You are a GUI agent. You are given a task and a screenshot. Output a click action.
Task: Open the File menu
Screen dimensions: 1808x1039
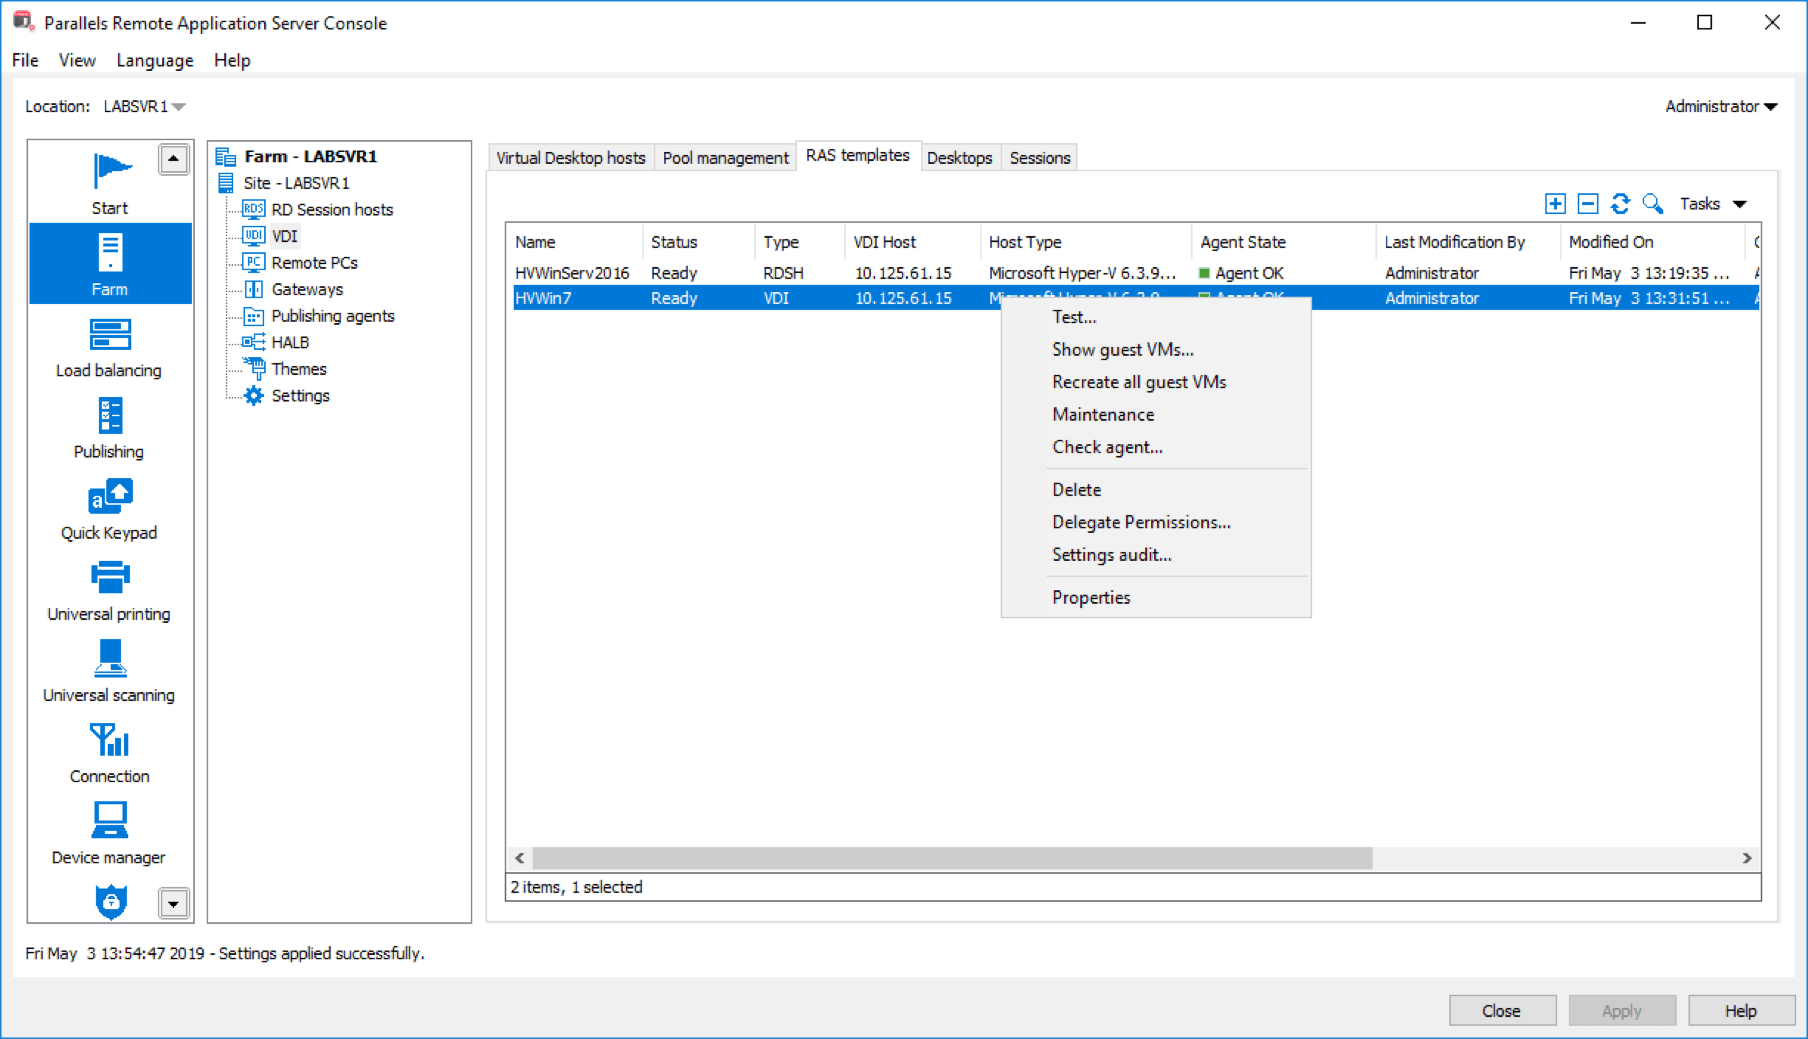pos(25,60)
